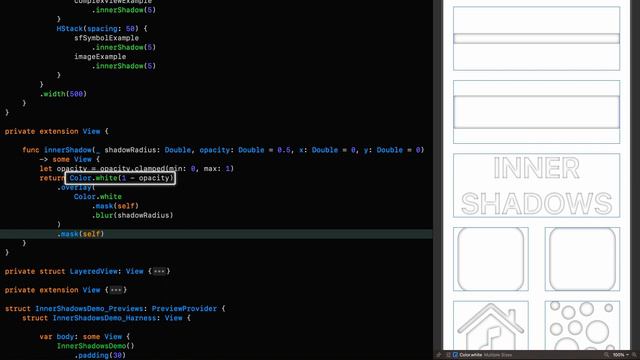Viewport: 640px width, 360px height.
Task: Click 'HStack(spacing: 50)' code line
Action: point(102,29)
